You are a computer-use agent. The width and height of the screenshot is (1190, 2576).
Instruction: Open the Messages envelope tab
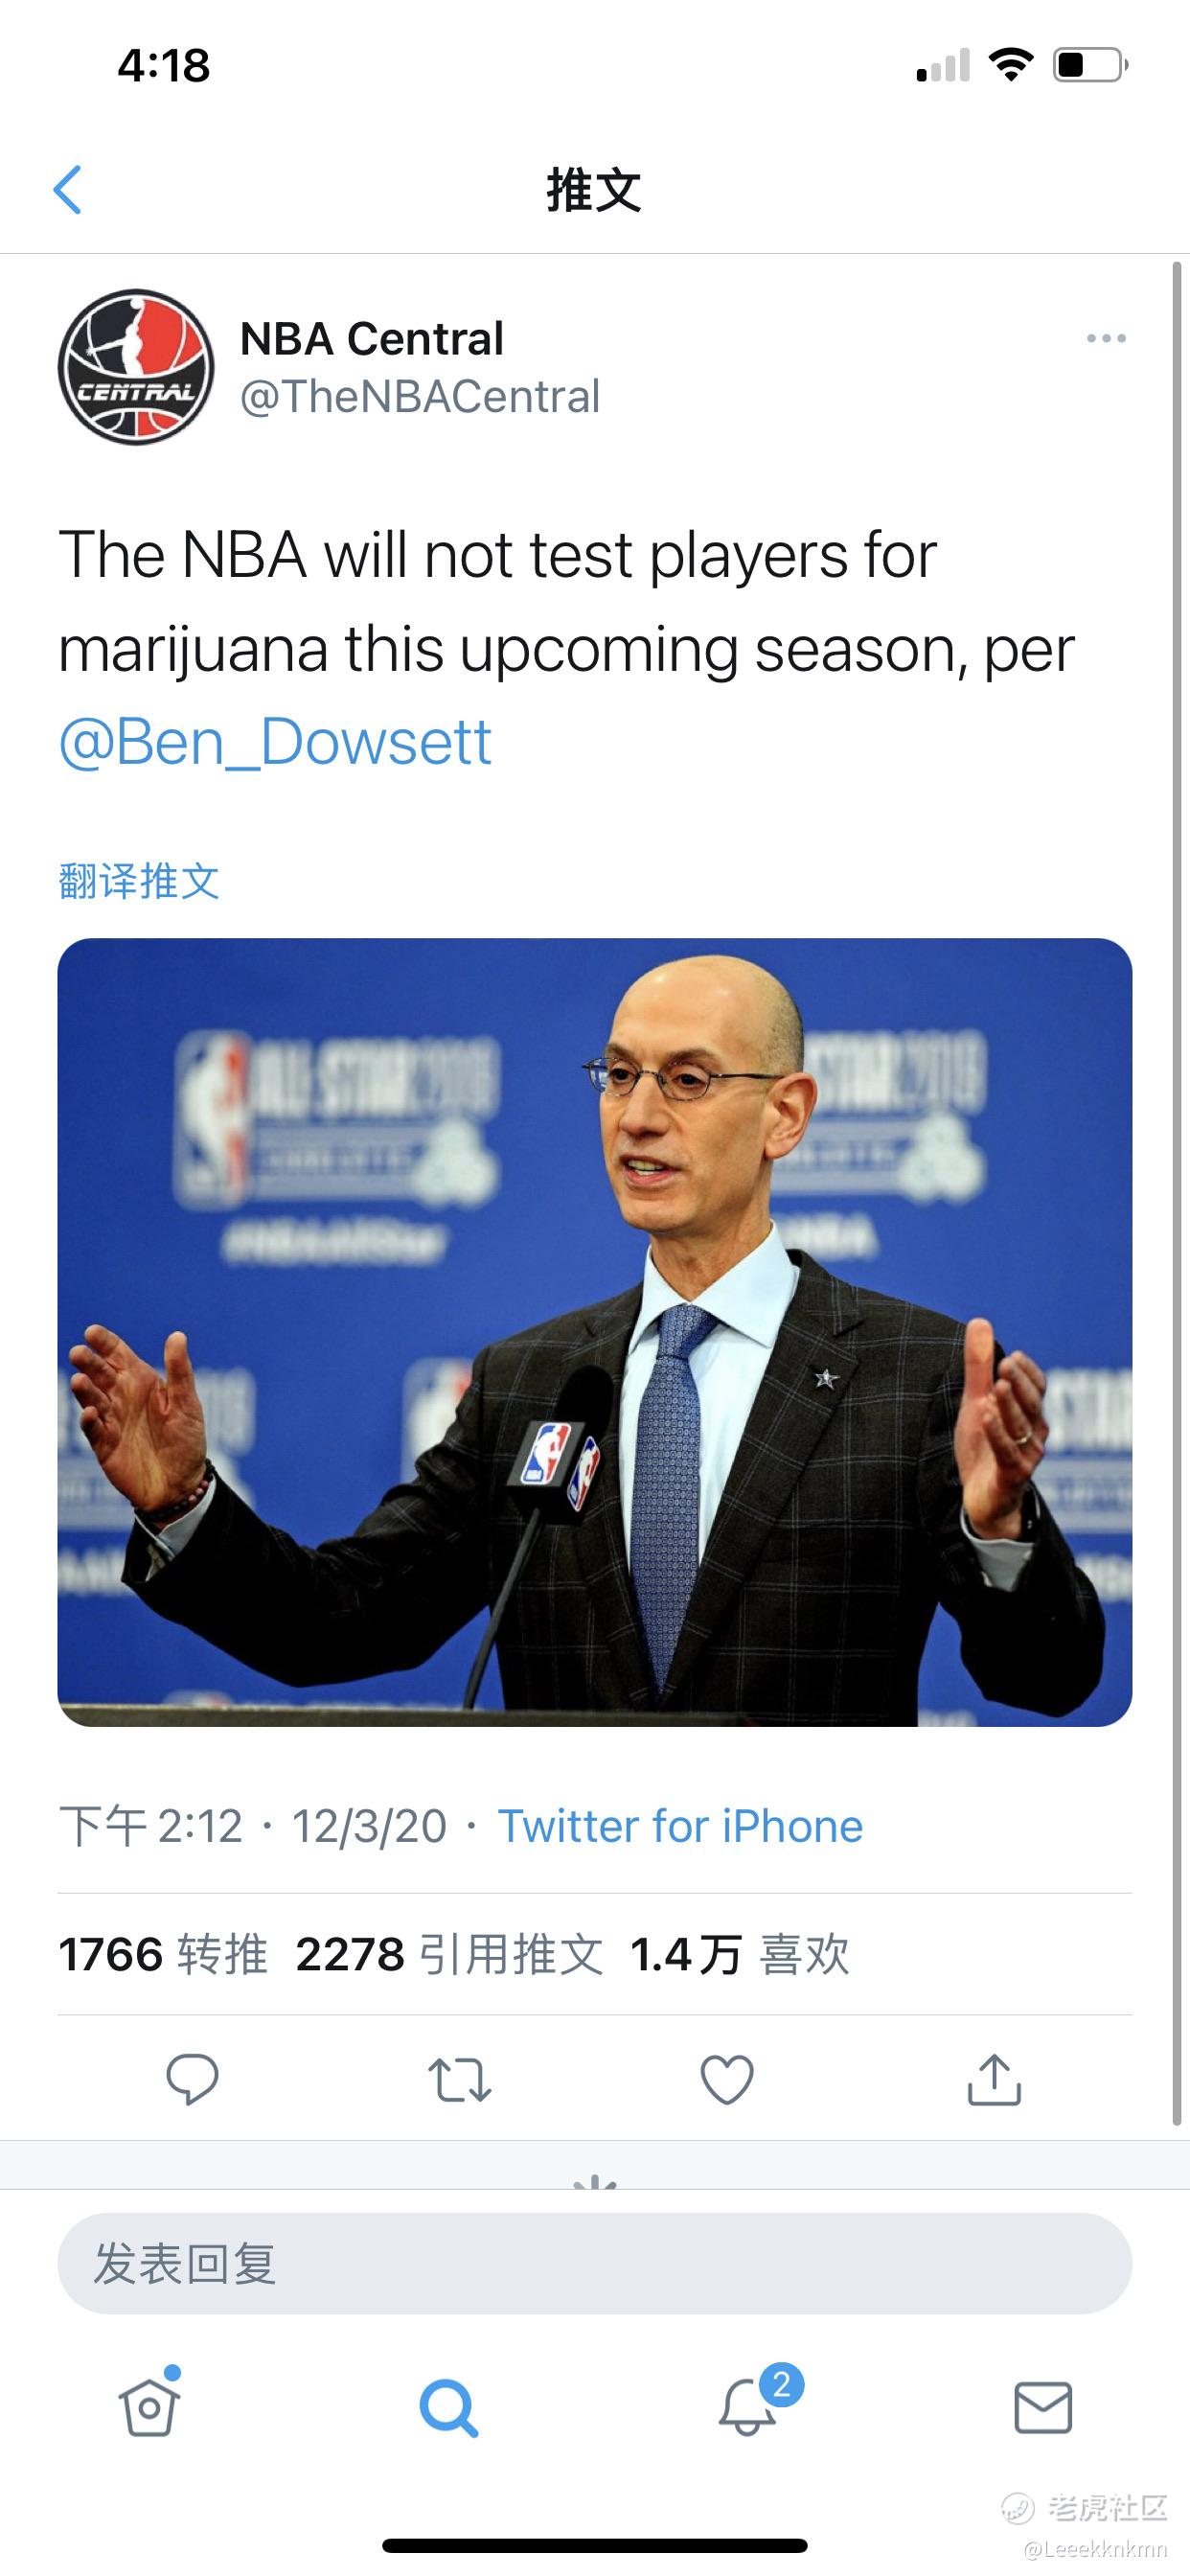pyautogui.click(x=1043, y=2407)
